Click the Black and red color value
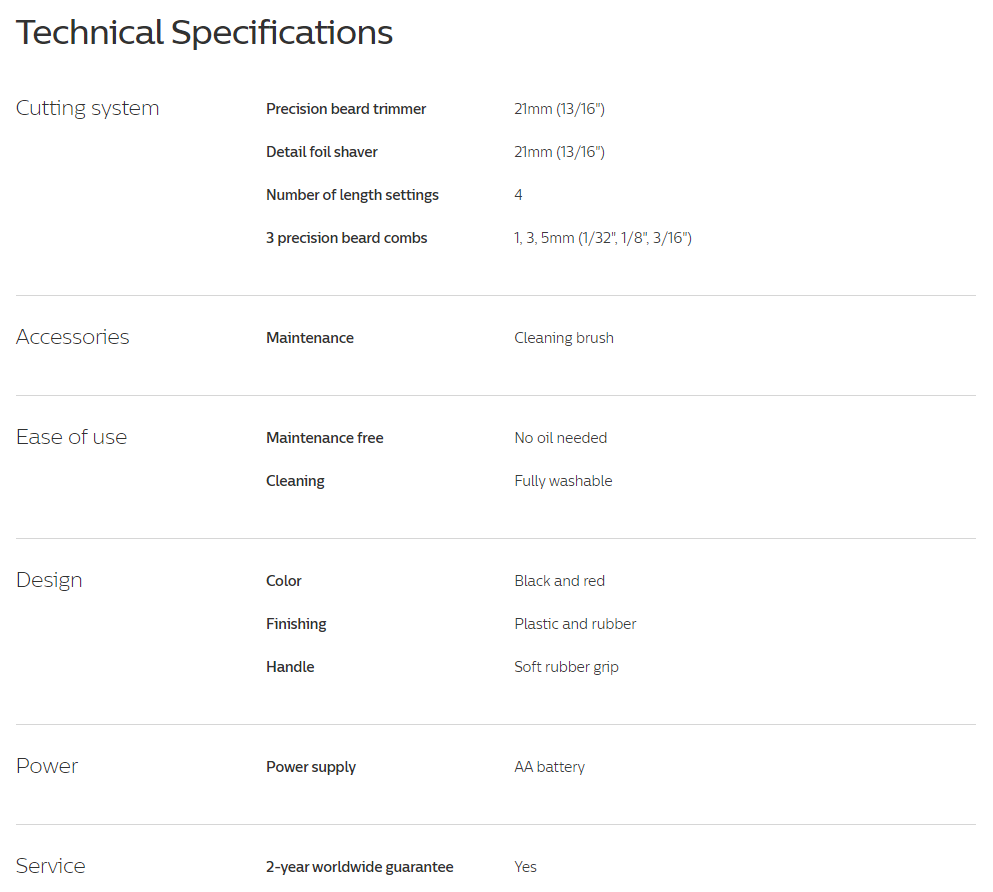 pyautogui.click(x=559, y=581)
